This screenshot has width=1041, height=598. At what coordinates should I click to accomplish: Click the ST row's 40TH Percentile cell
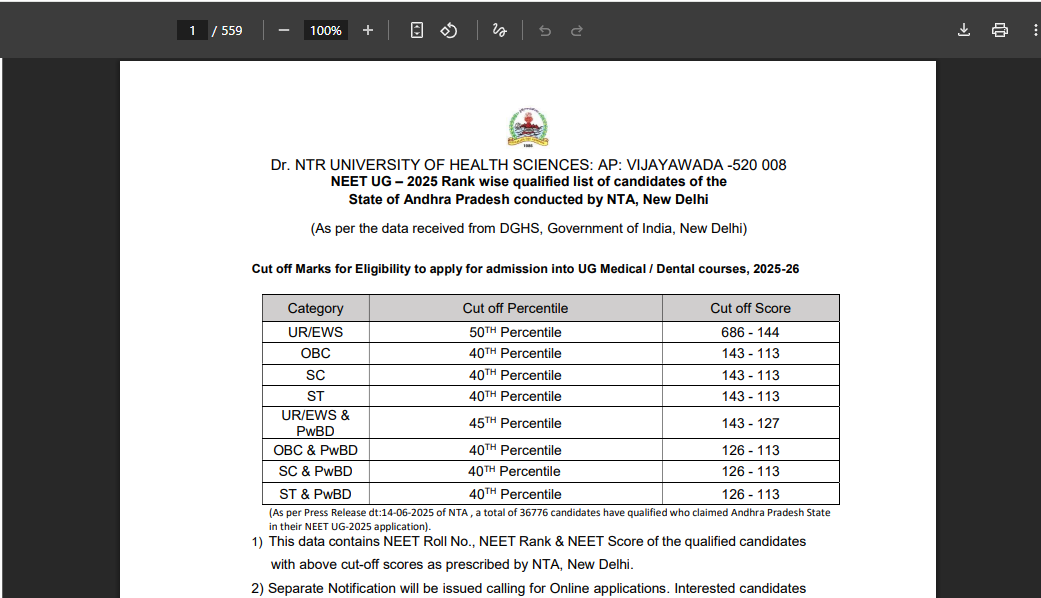515,397
